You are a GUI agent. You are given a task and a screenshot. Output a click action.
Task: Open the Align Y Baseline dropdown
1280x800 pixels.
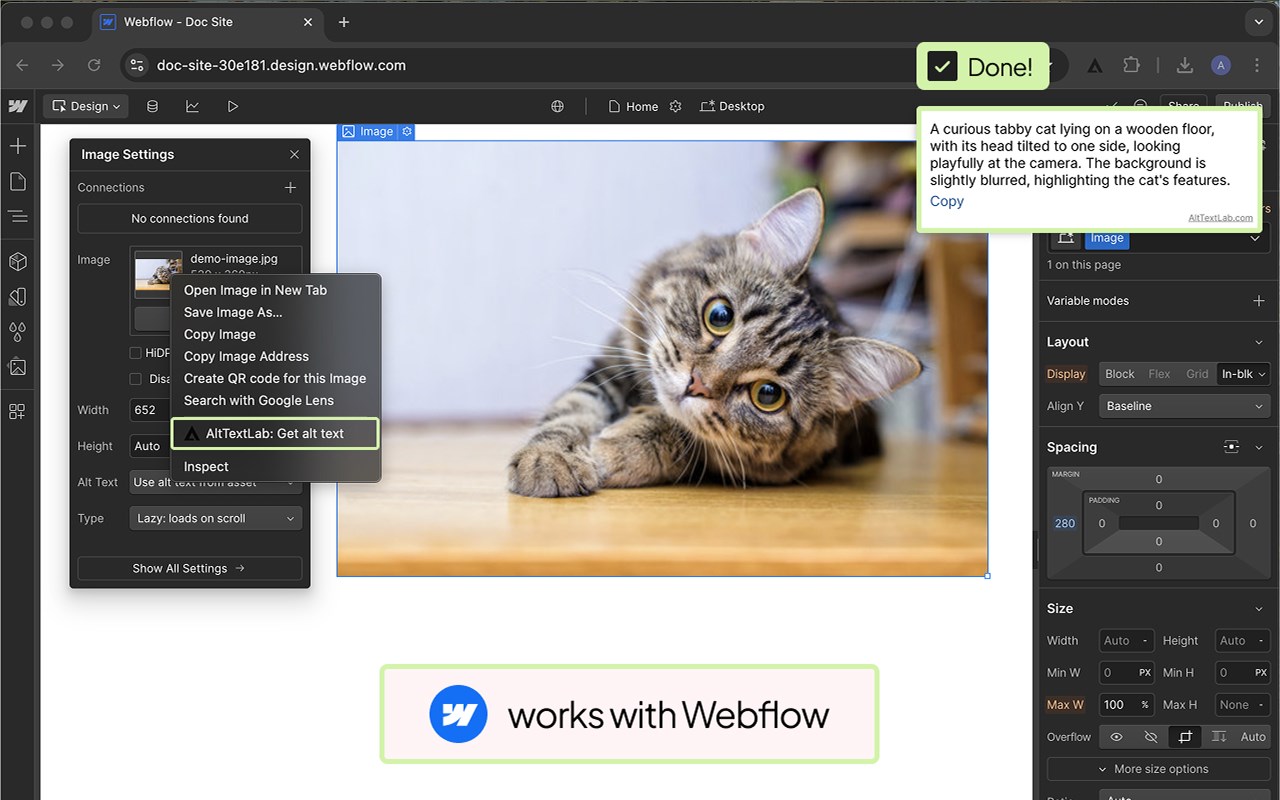coord(1184,406)
